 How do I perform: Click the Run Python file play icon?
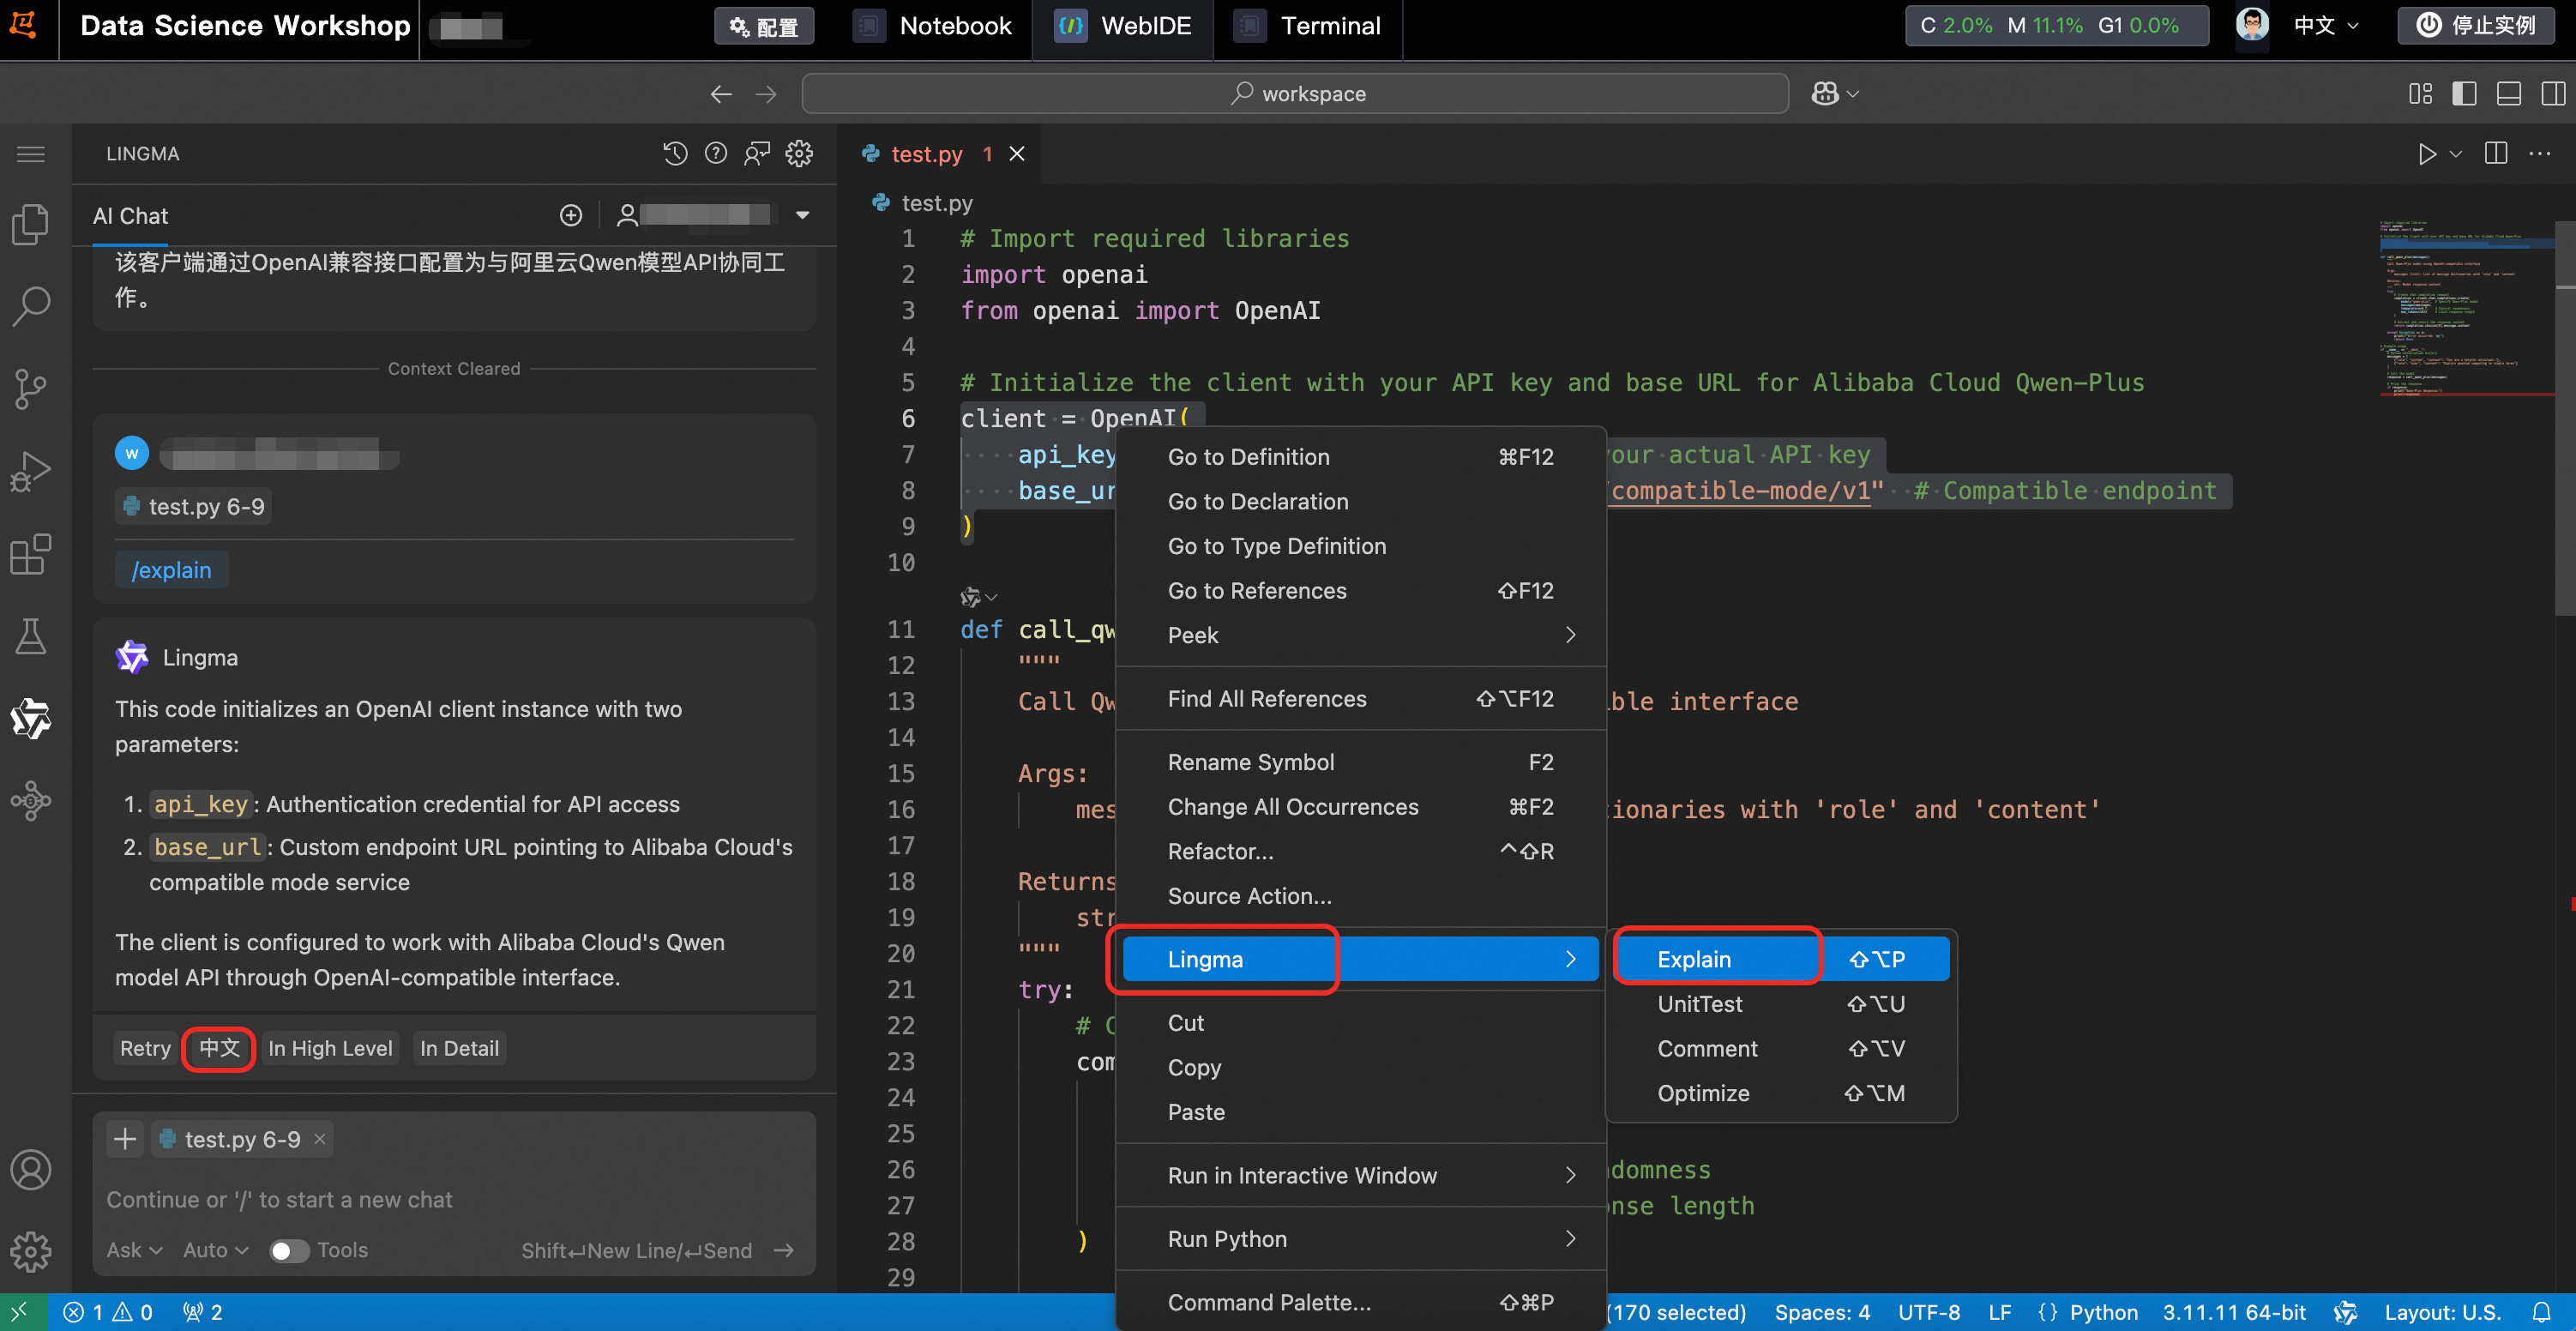[2426, 153]
